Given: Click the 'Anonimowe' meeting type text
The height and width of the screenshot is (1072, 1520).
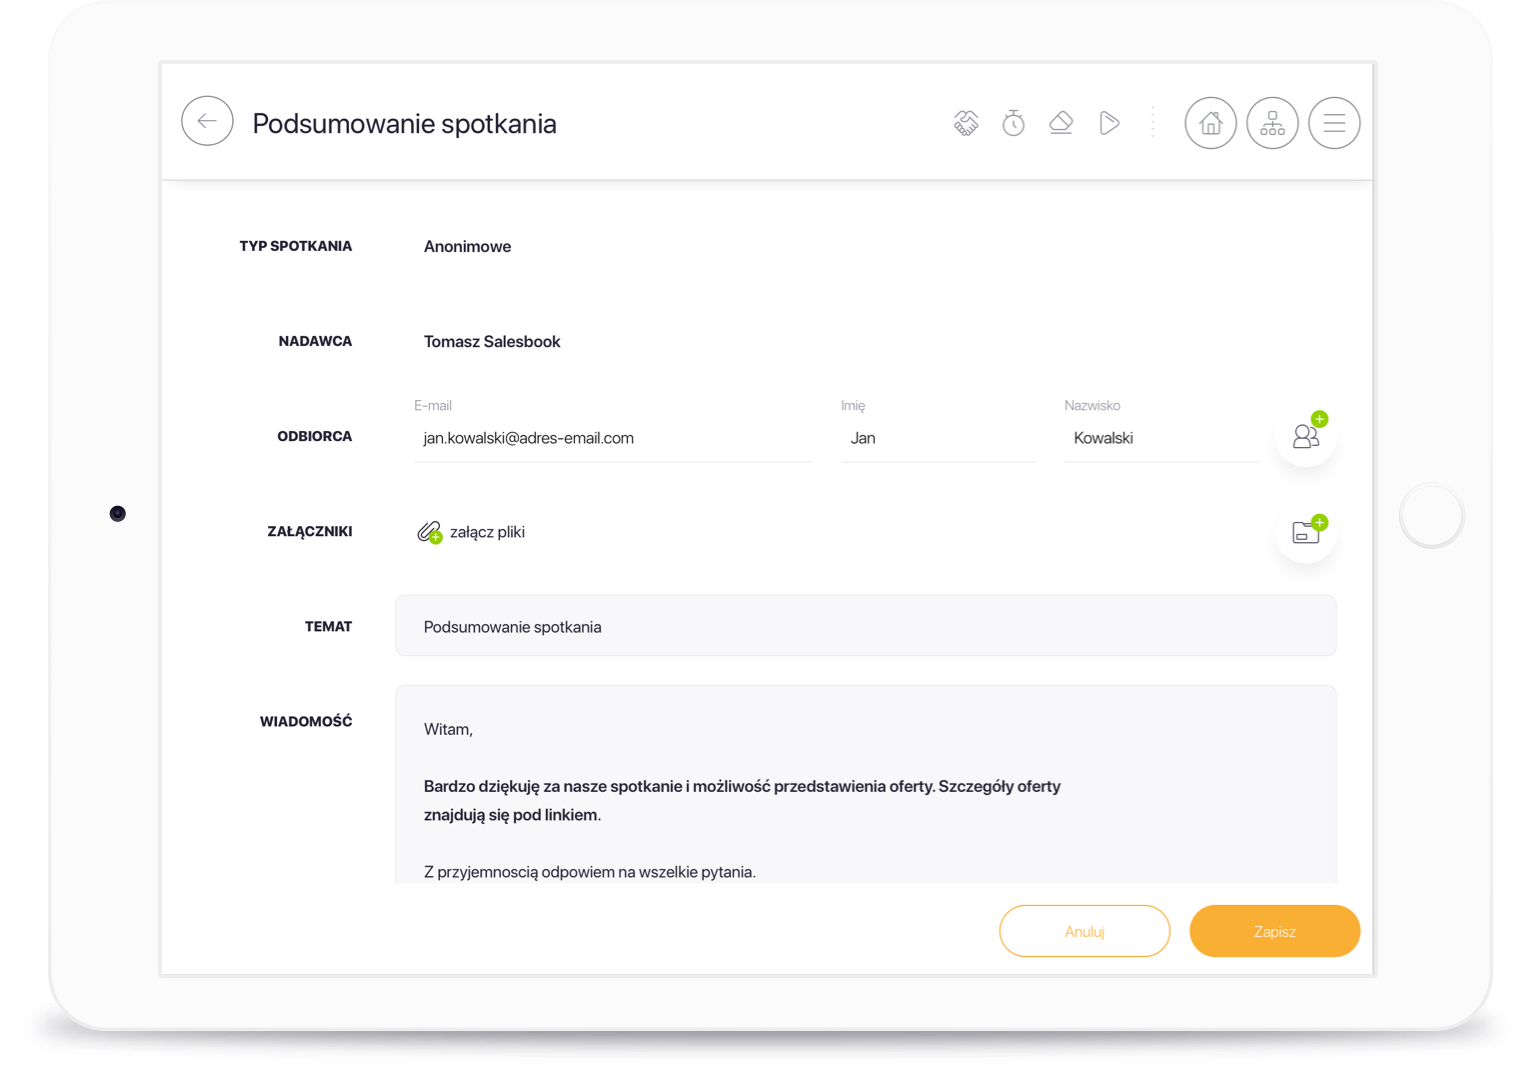Looking at the screenshot, I should 467,247.
